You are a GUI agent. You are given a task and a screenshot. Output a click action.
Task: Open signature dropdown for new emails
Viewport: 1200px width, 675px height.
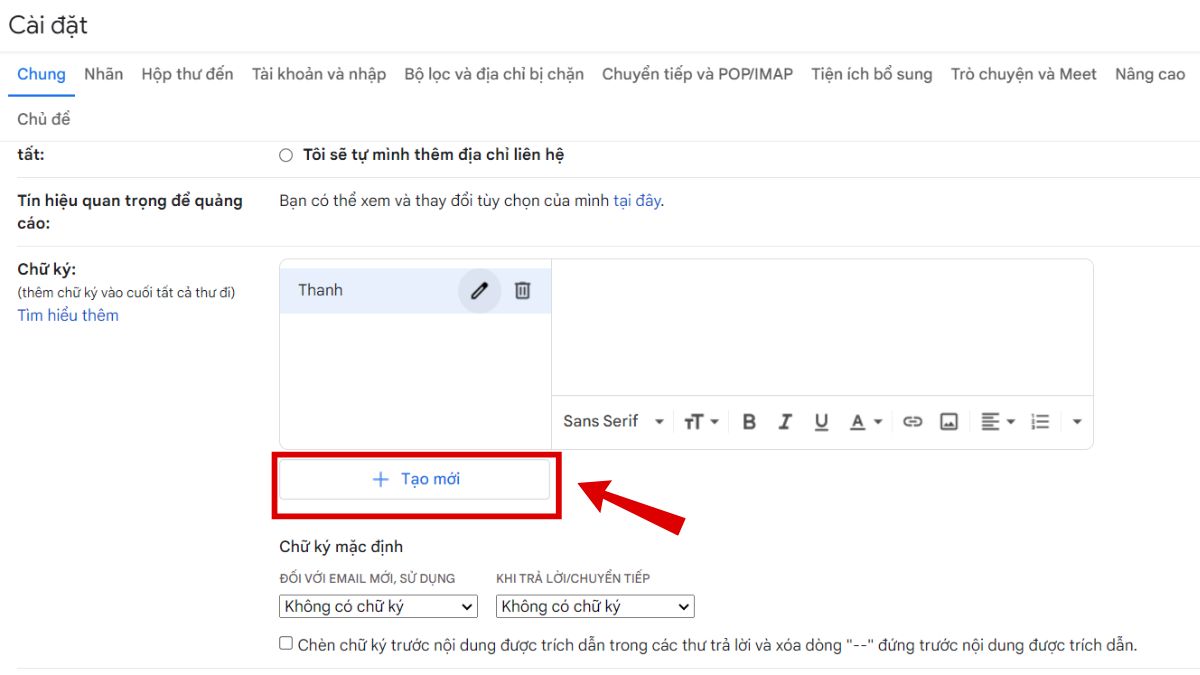pos(378,606)
